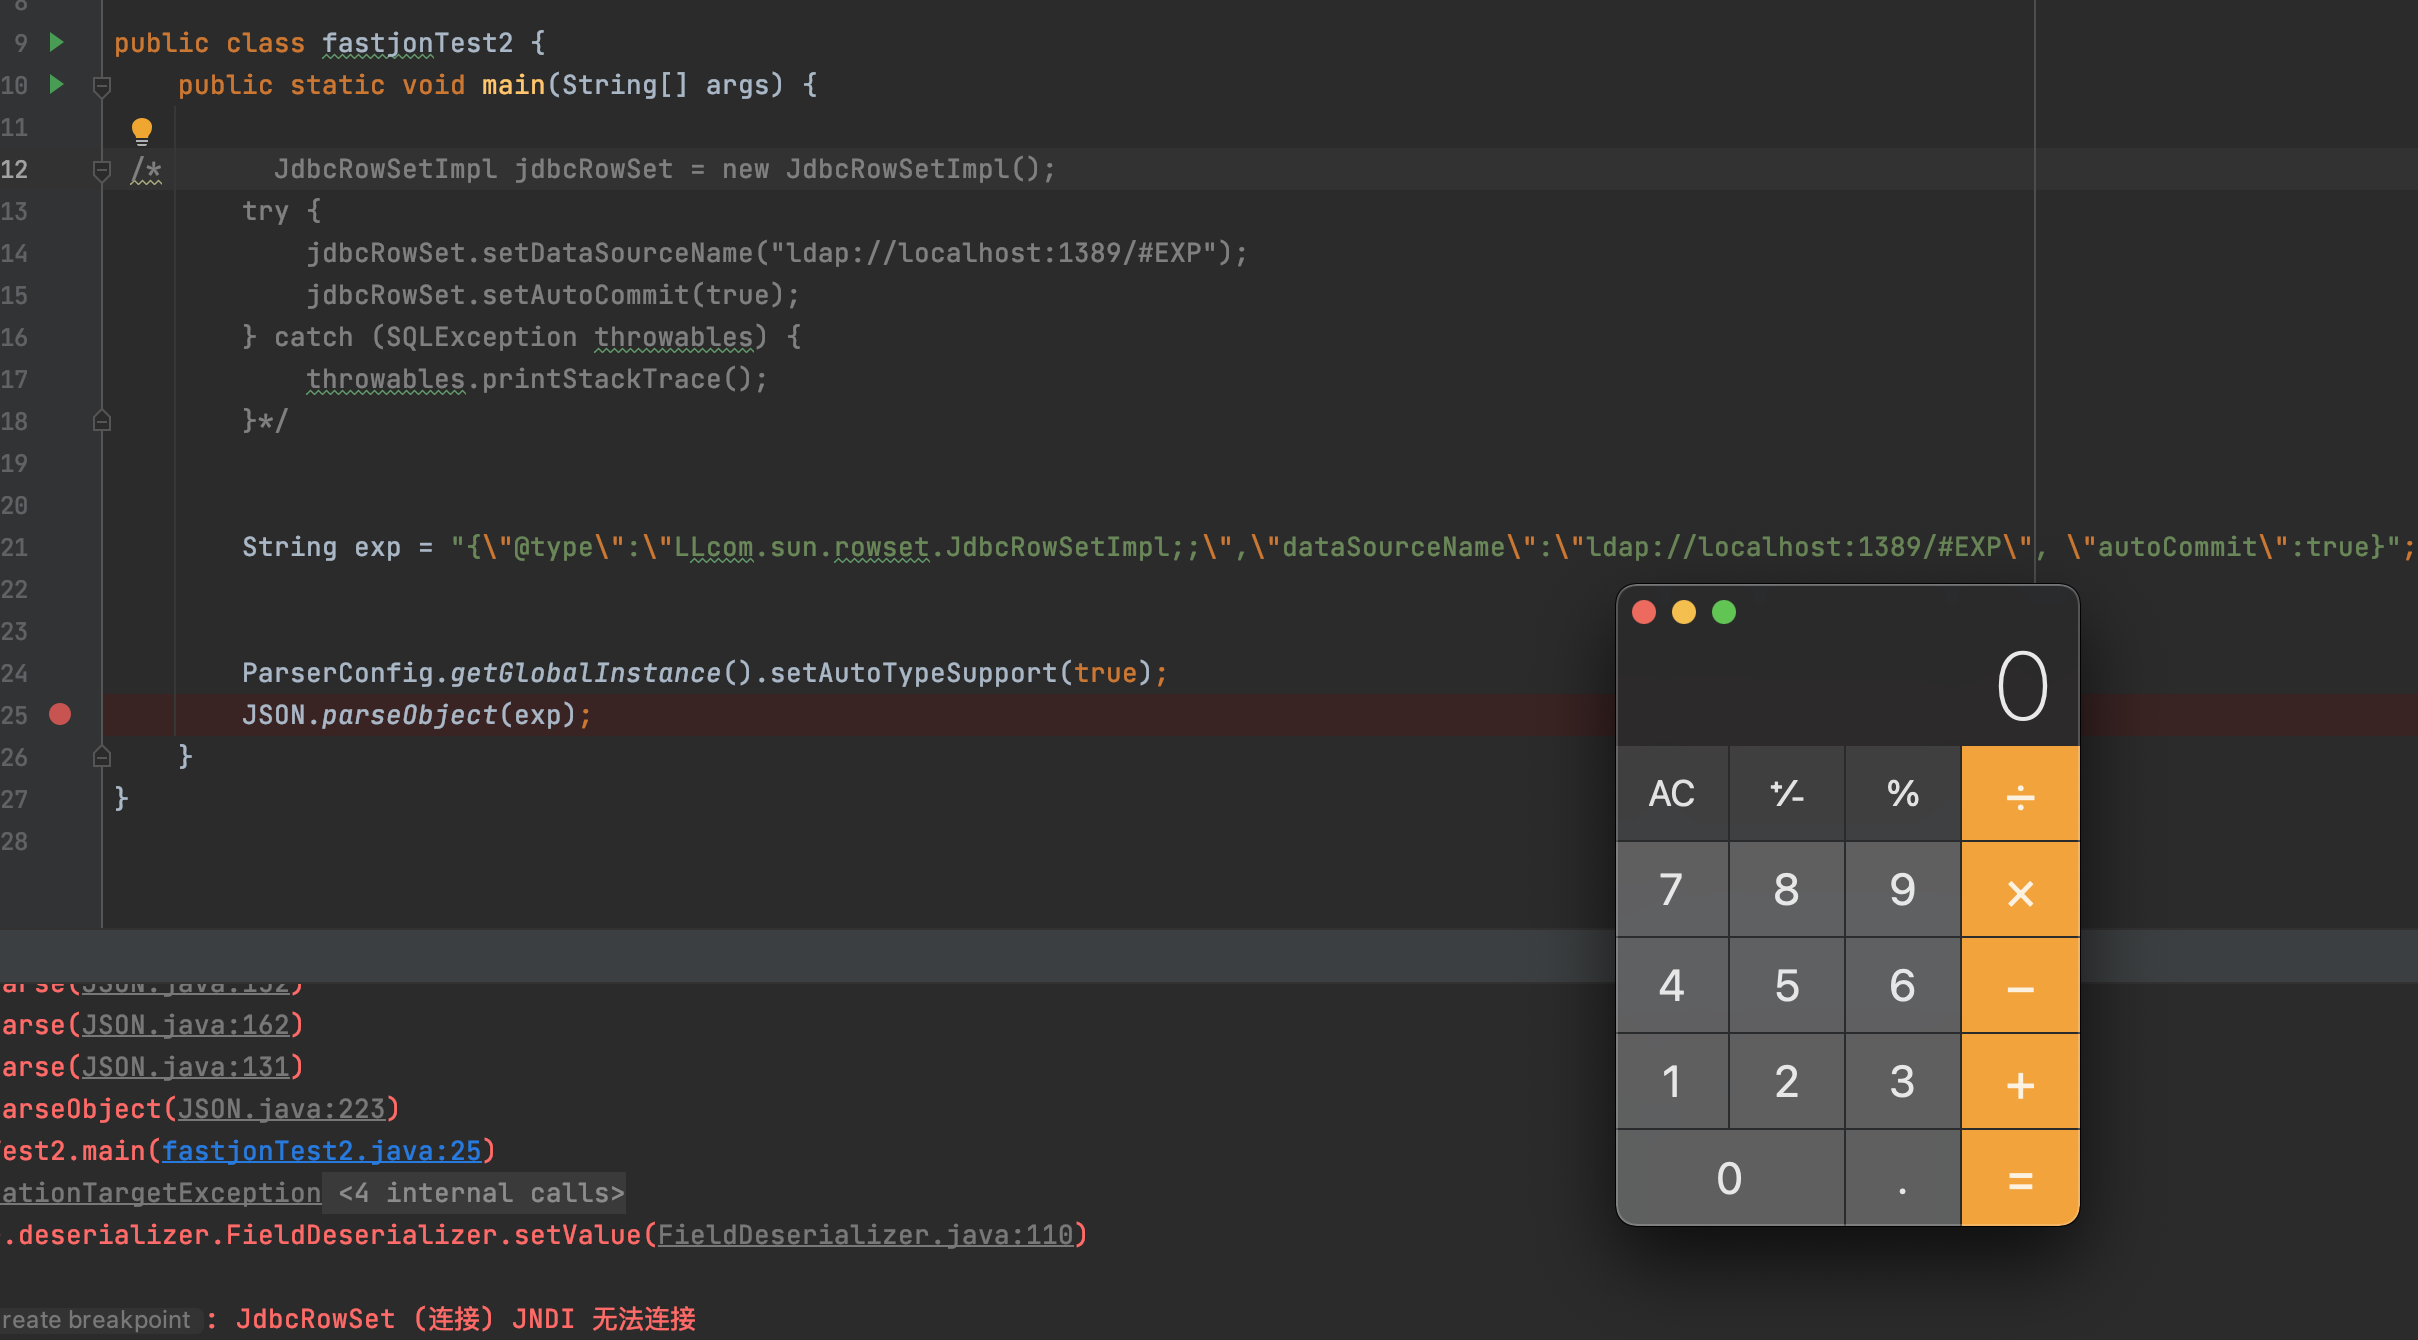Click the plus operator in Calculator
Screen dimensions: 2418x1340
click(x=2020, y=1082)
